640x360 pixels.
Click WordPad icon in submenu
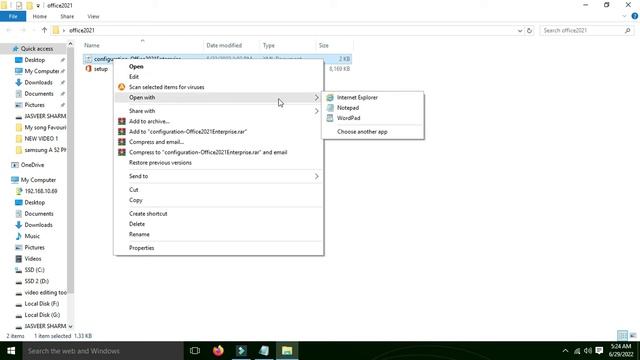(330, 118)
